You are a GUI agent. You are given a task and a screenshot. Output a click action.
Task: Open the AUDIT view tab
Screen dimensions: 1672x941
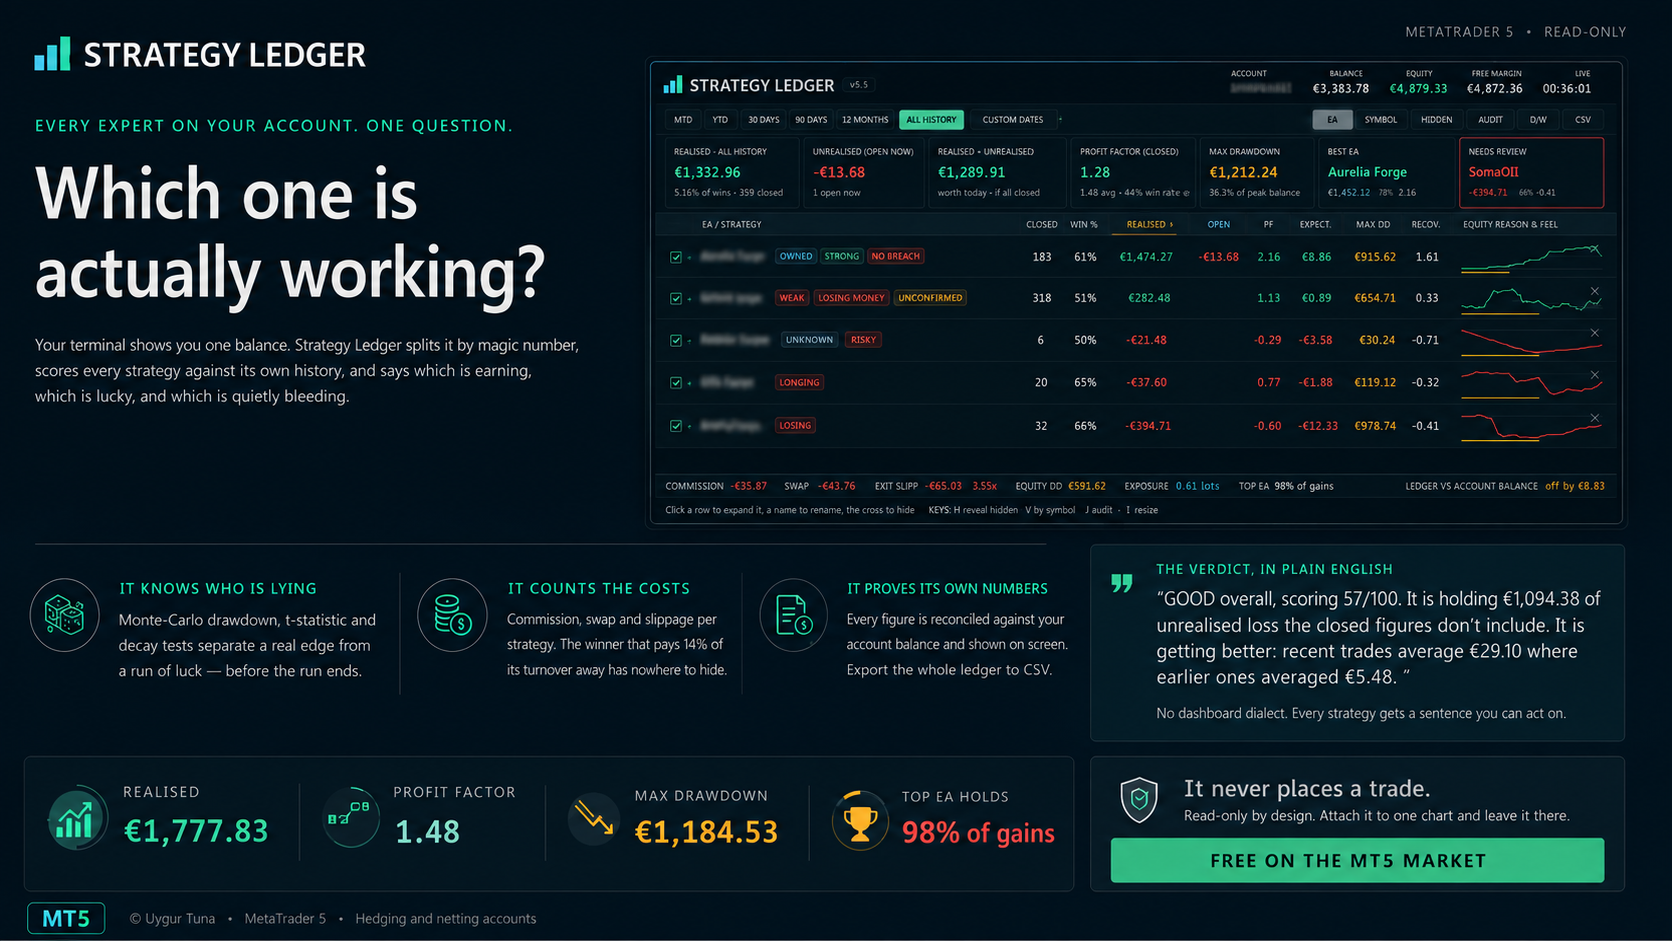[1490, 120]
